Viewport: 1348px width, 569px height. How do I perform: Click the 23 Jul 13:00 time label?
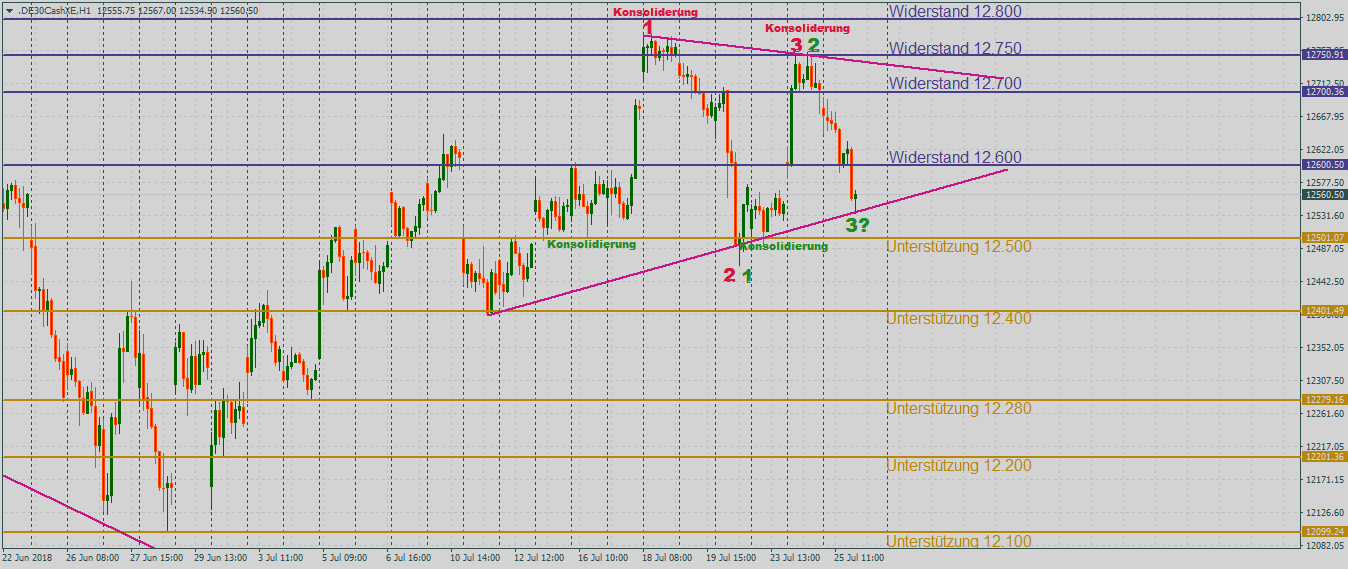[x=796, y=558]
